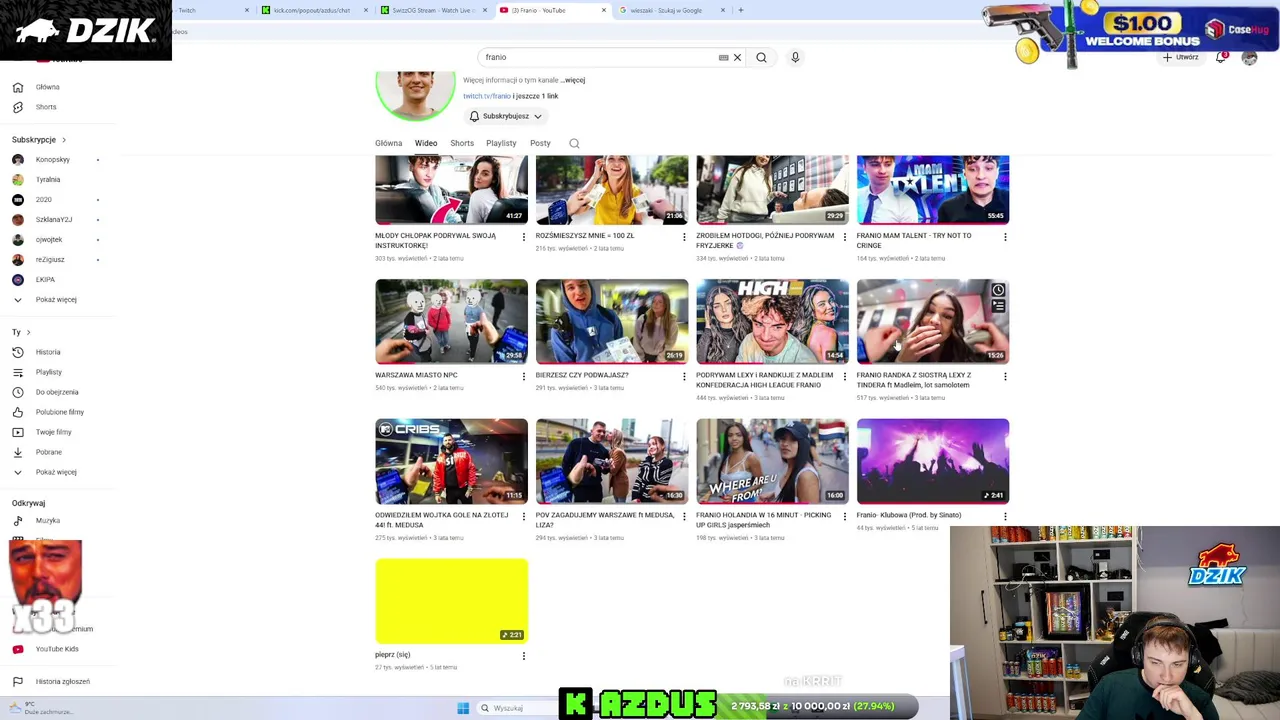This screenshot has width=1280, height=720.
Task: Add FRANIO RANDKA video to watch later
Action: (x=998, y=290)
